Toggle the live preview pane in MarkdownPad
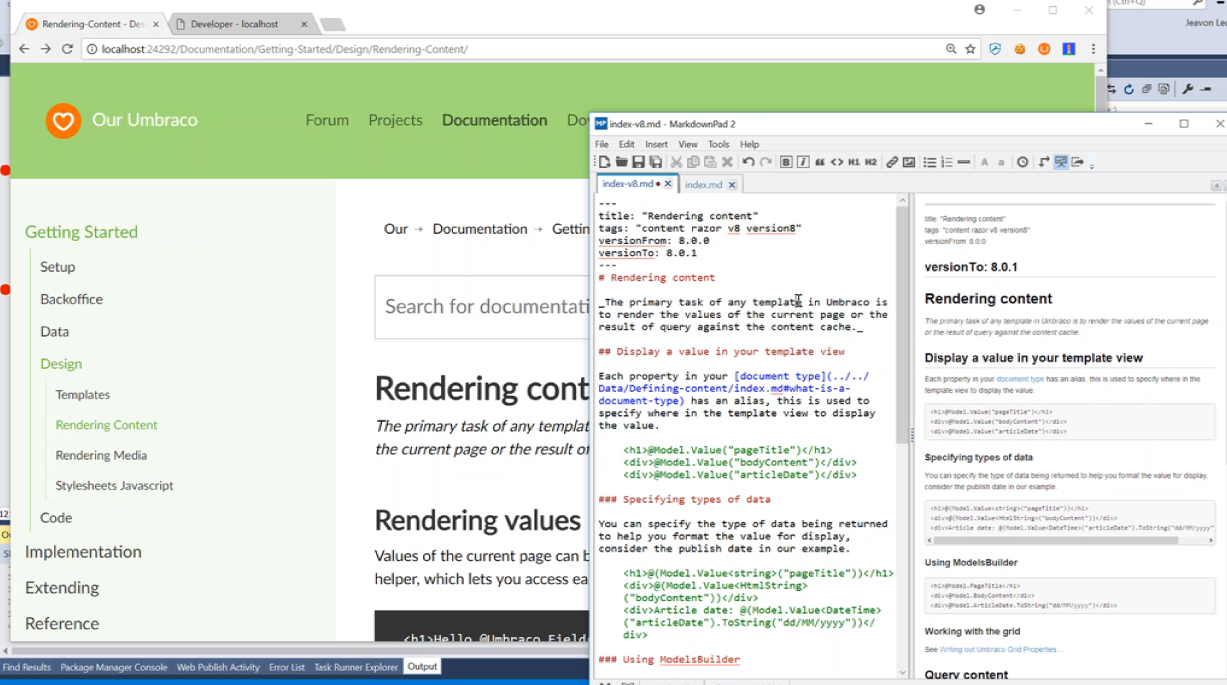Image resolution: width=1227 pixels, height=685 pixels. (1061, 162)
